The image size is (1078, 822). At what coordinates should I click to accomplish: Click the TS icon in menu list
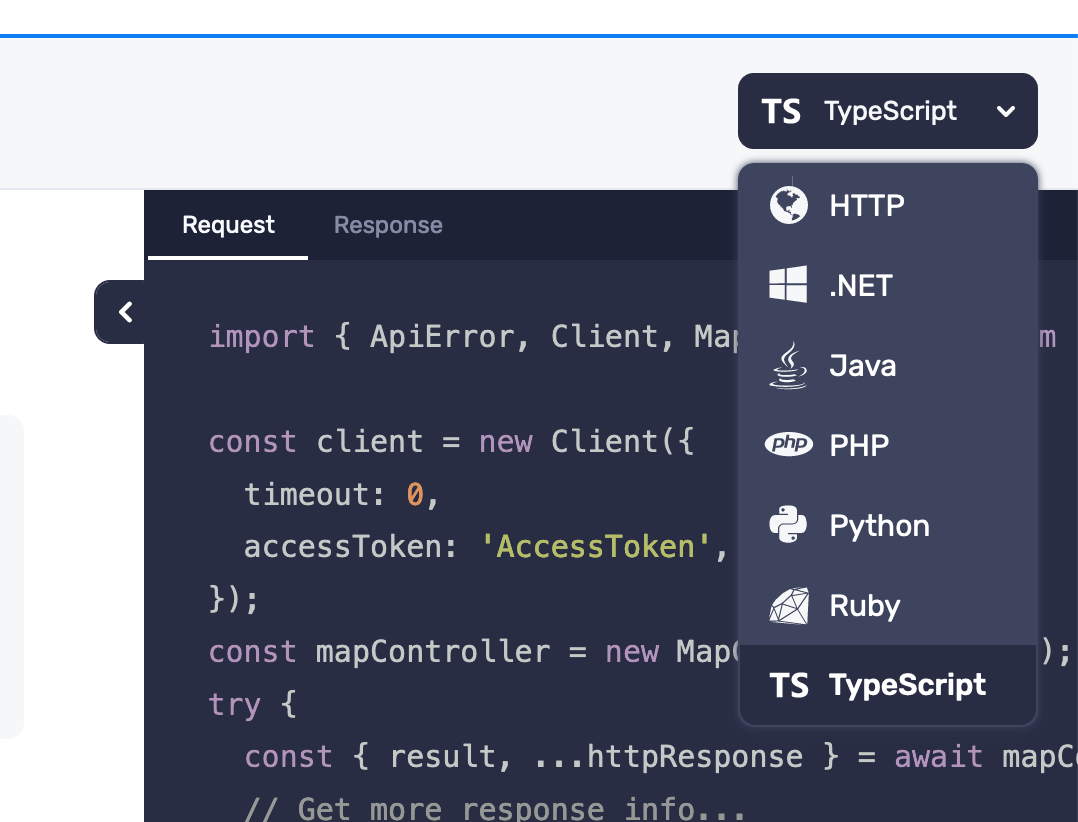[789, 685]
